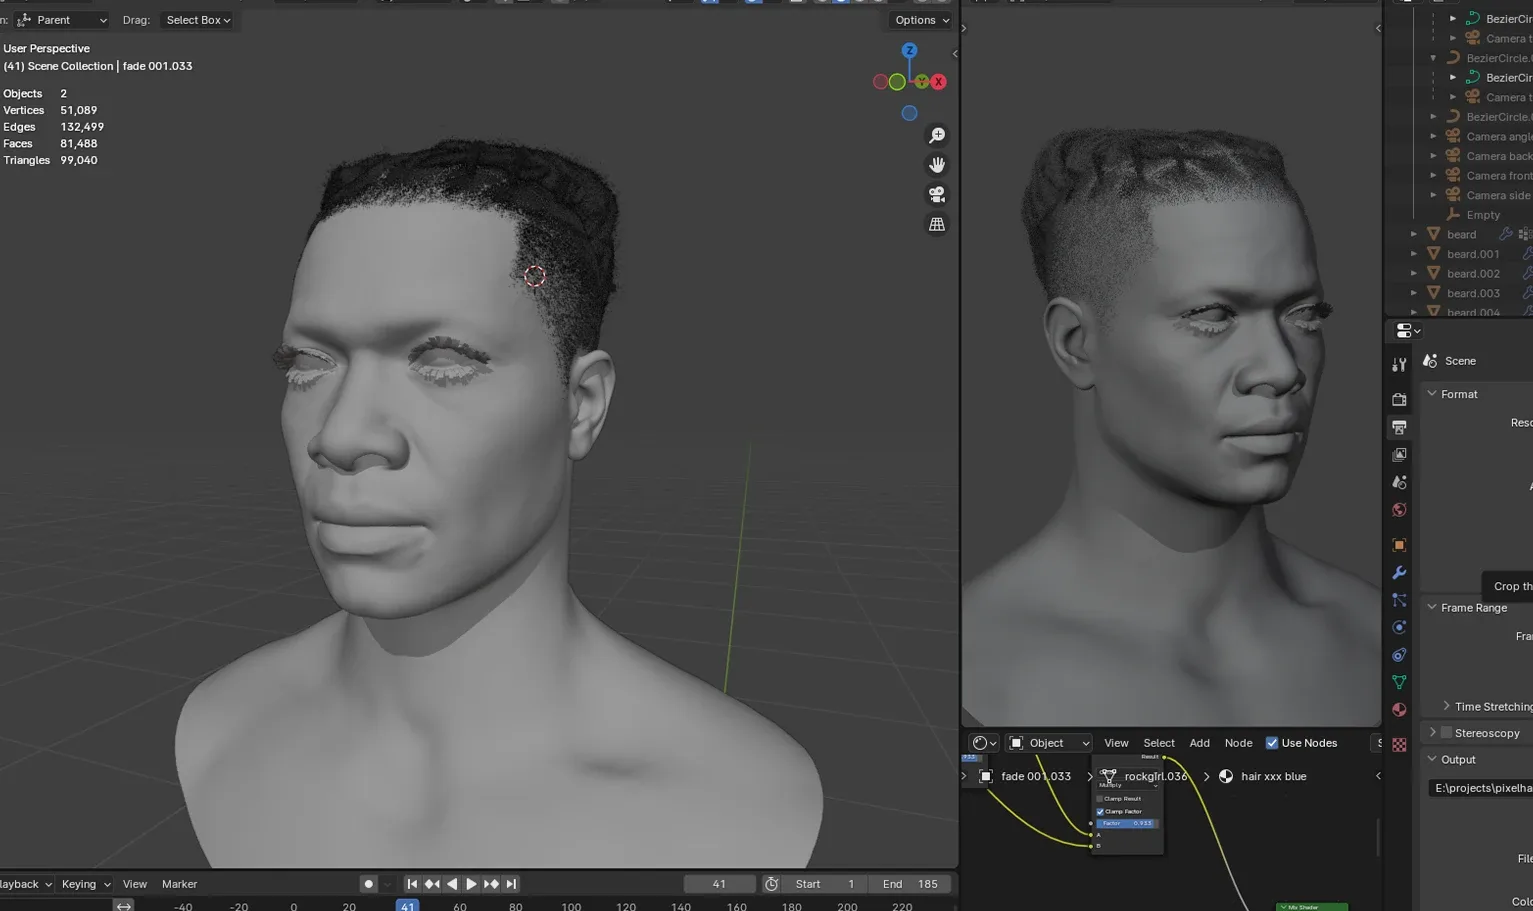This screenshot has height=911, width=1533.
Task: Open the Scene properties tab icon
Action: pyautogui.click(x=1399, y=482)
